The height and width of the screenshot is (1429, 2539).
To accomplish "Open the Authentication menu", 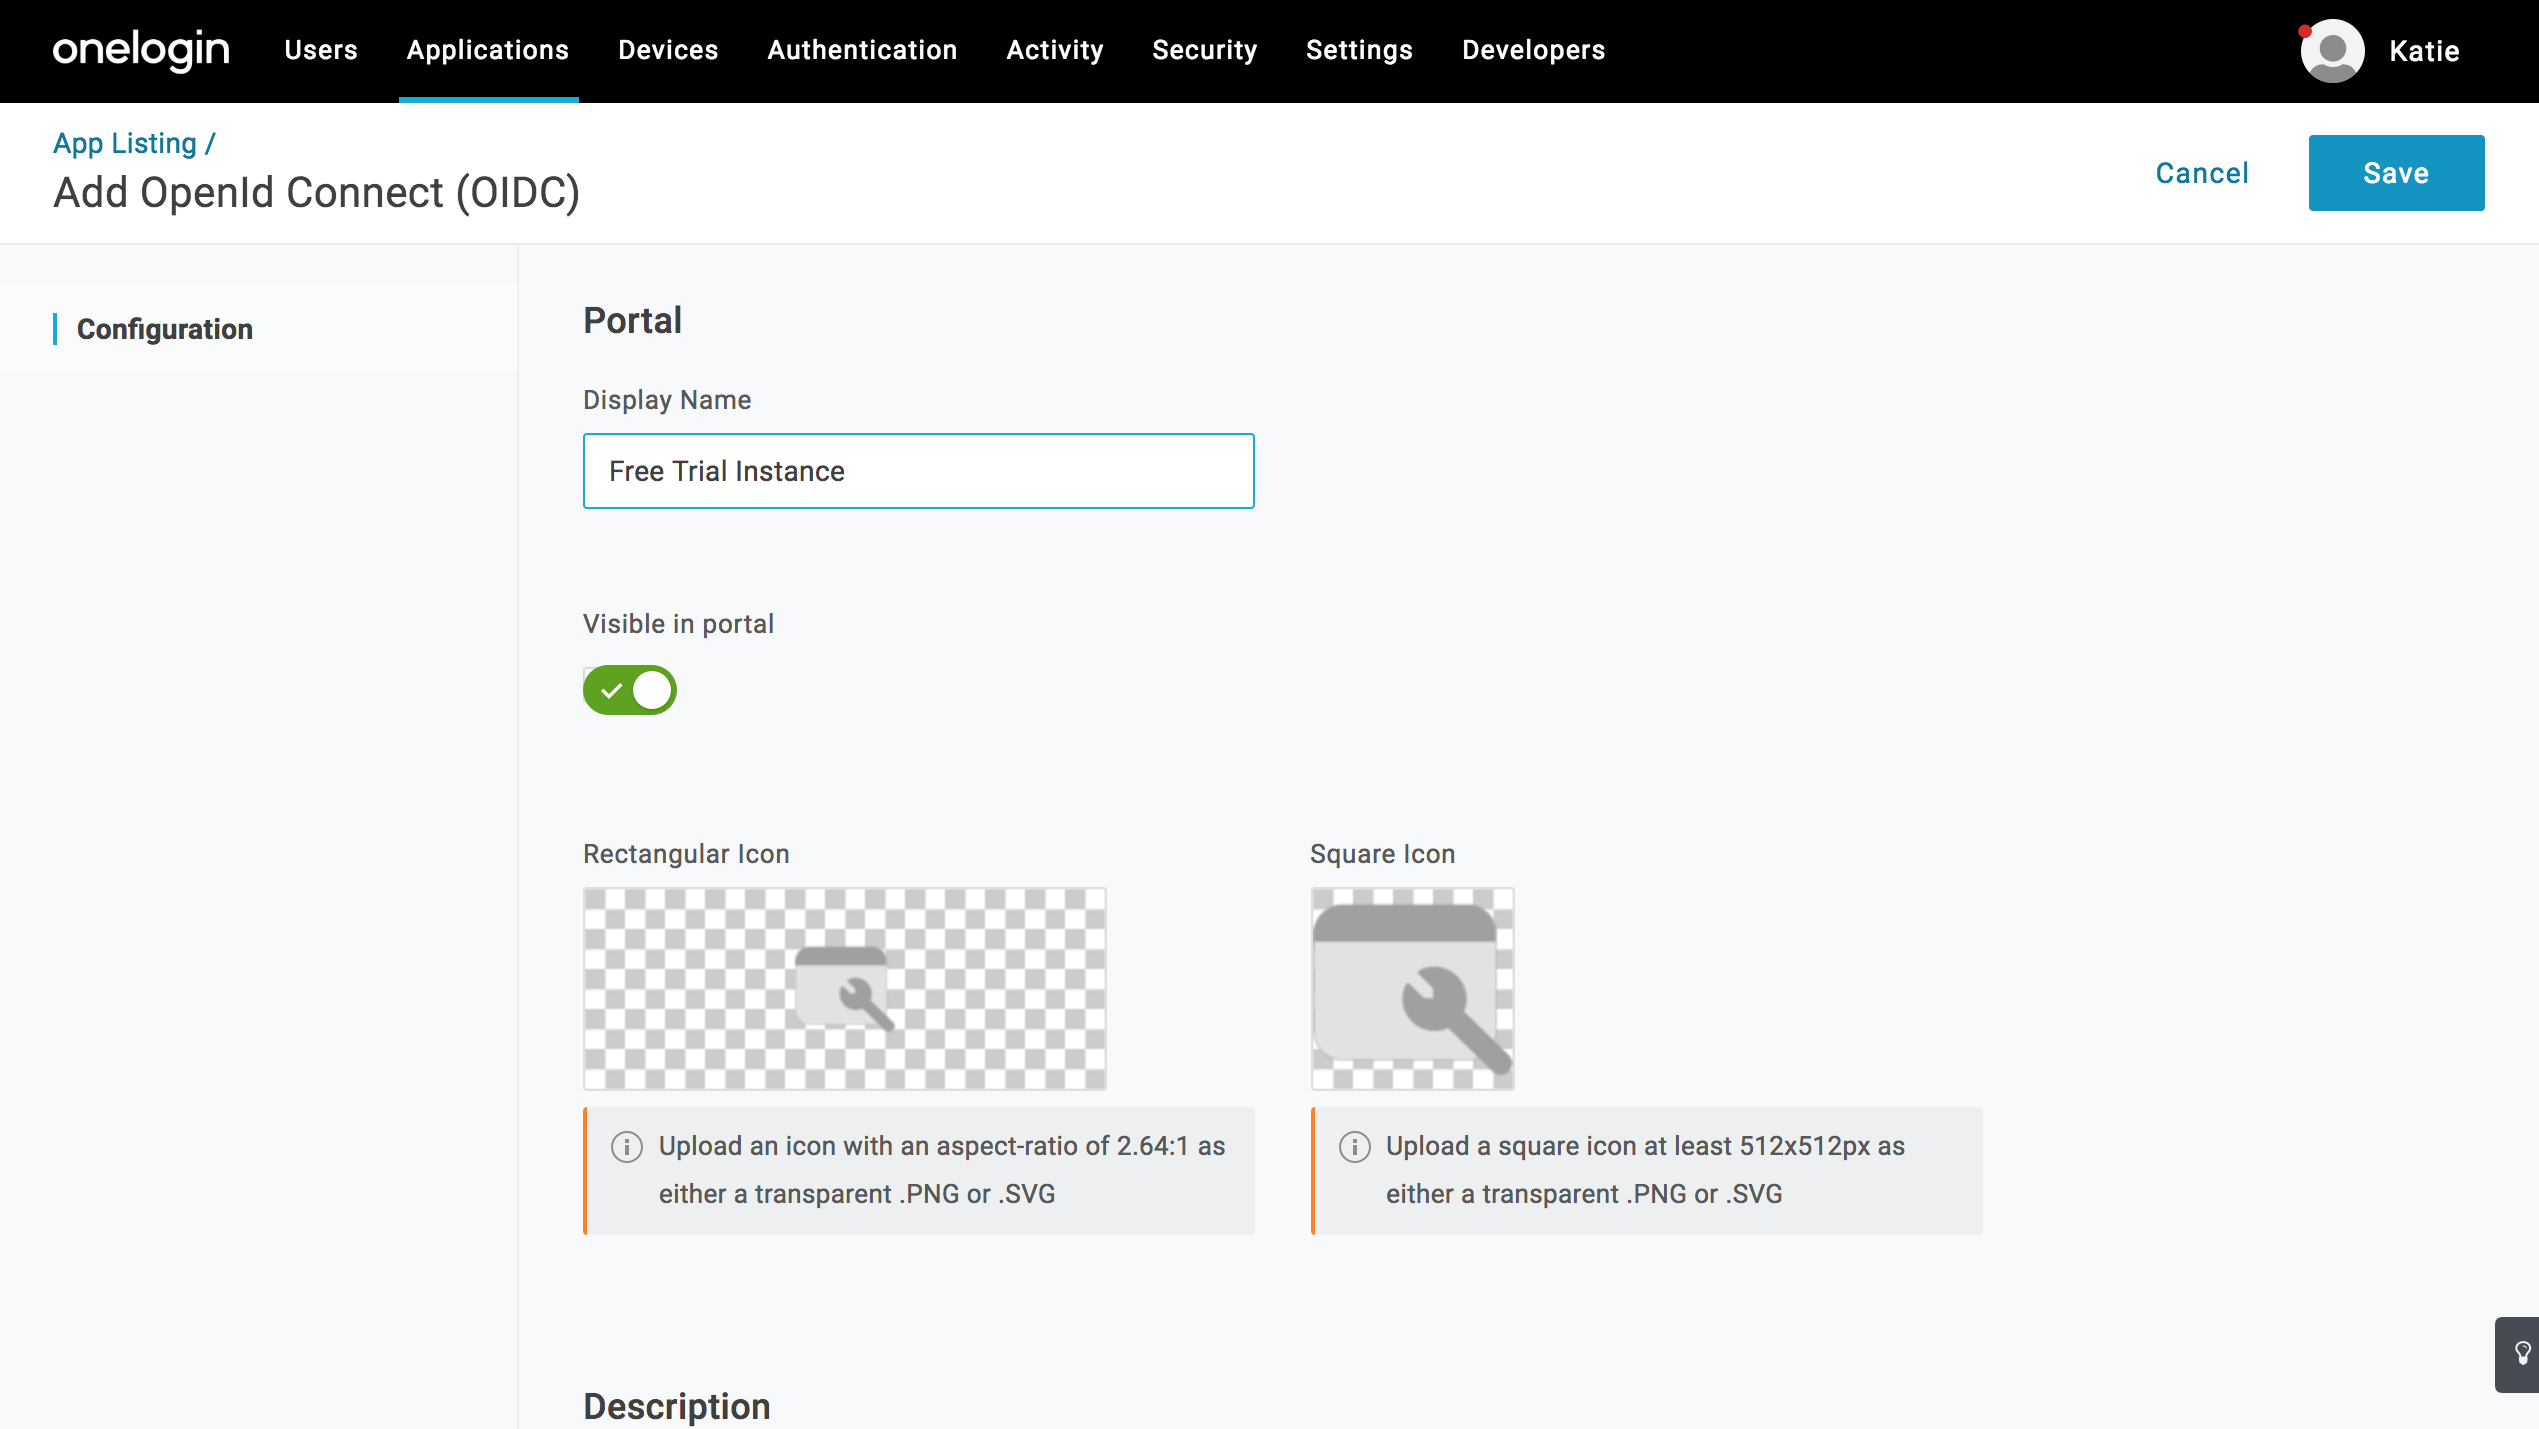I will pos(862,50).
